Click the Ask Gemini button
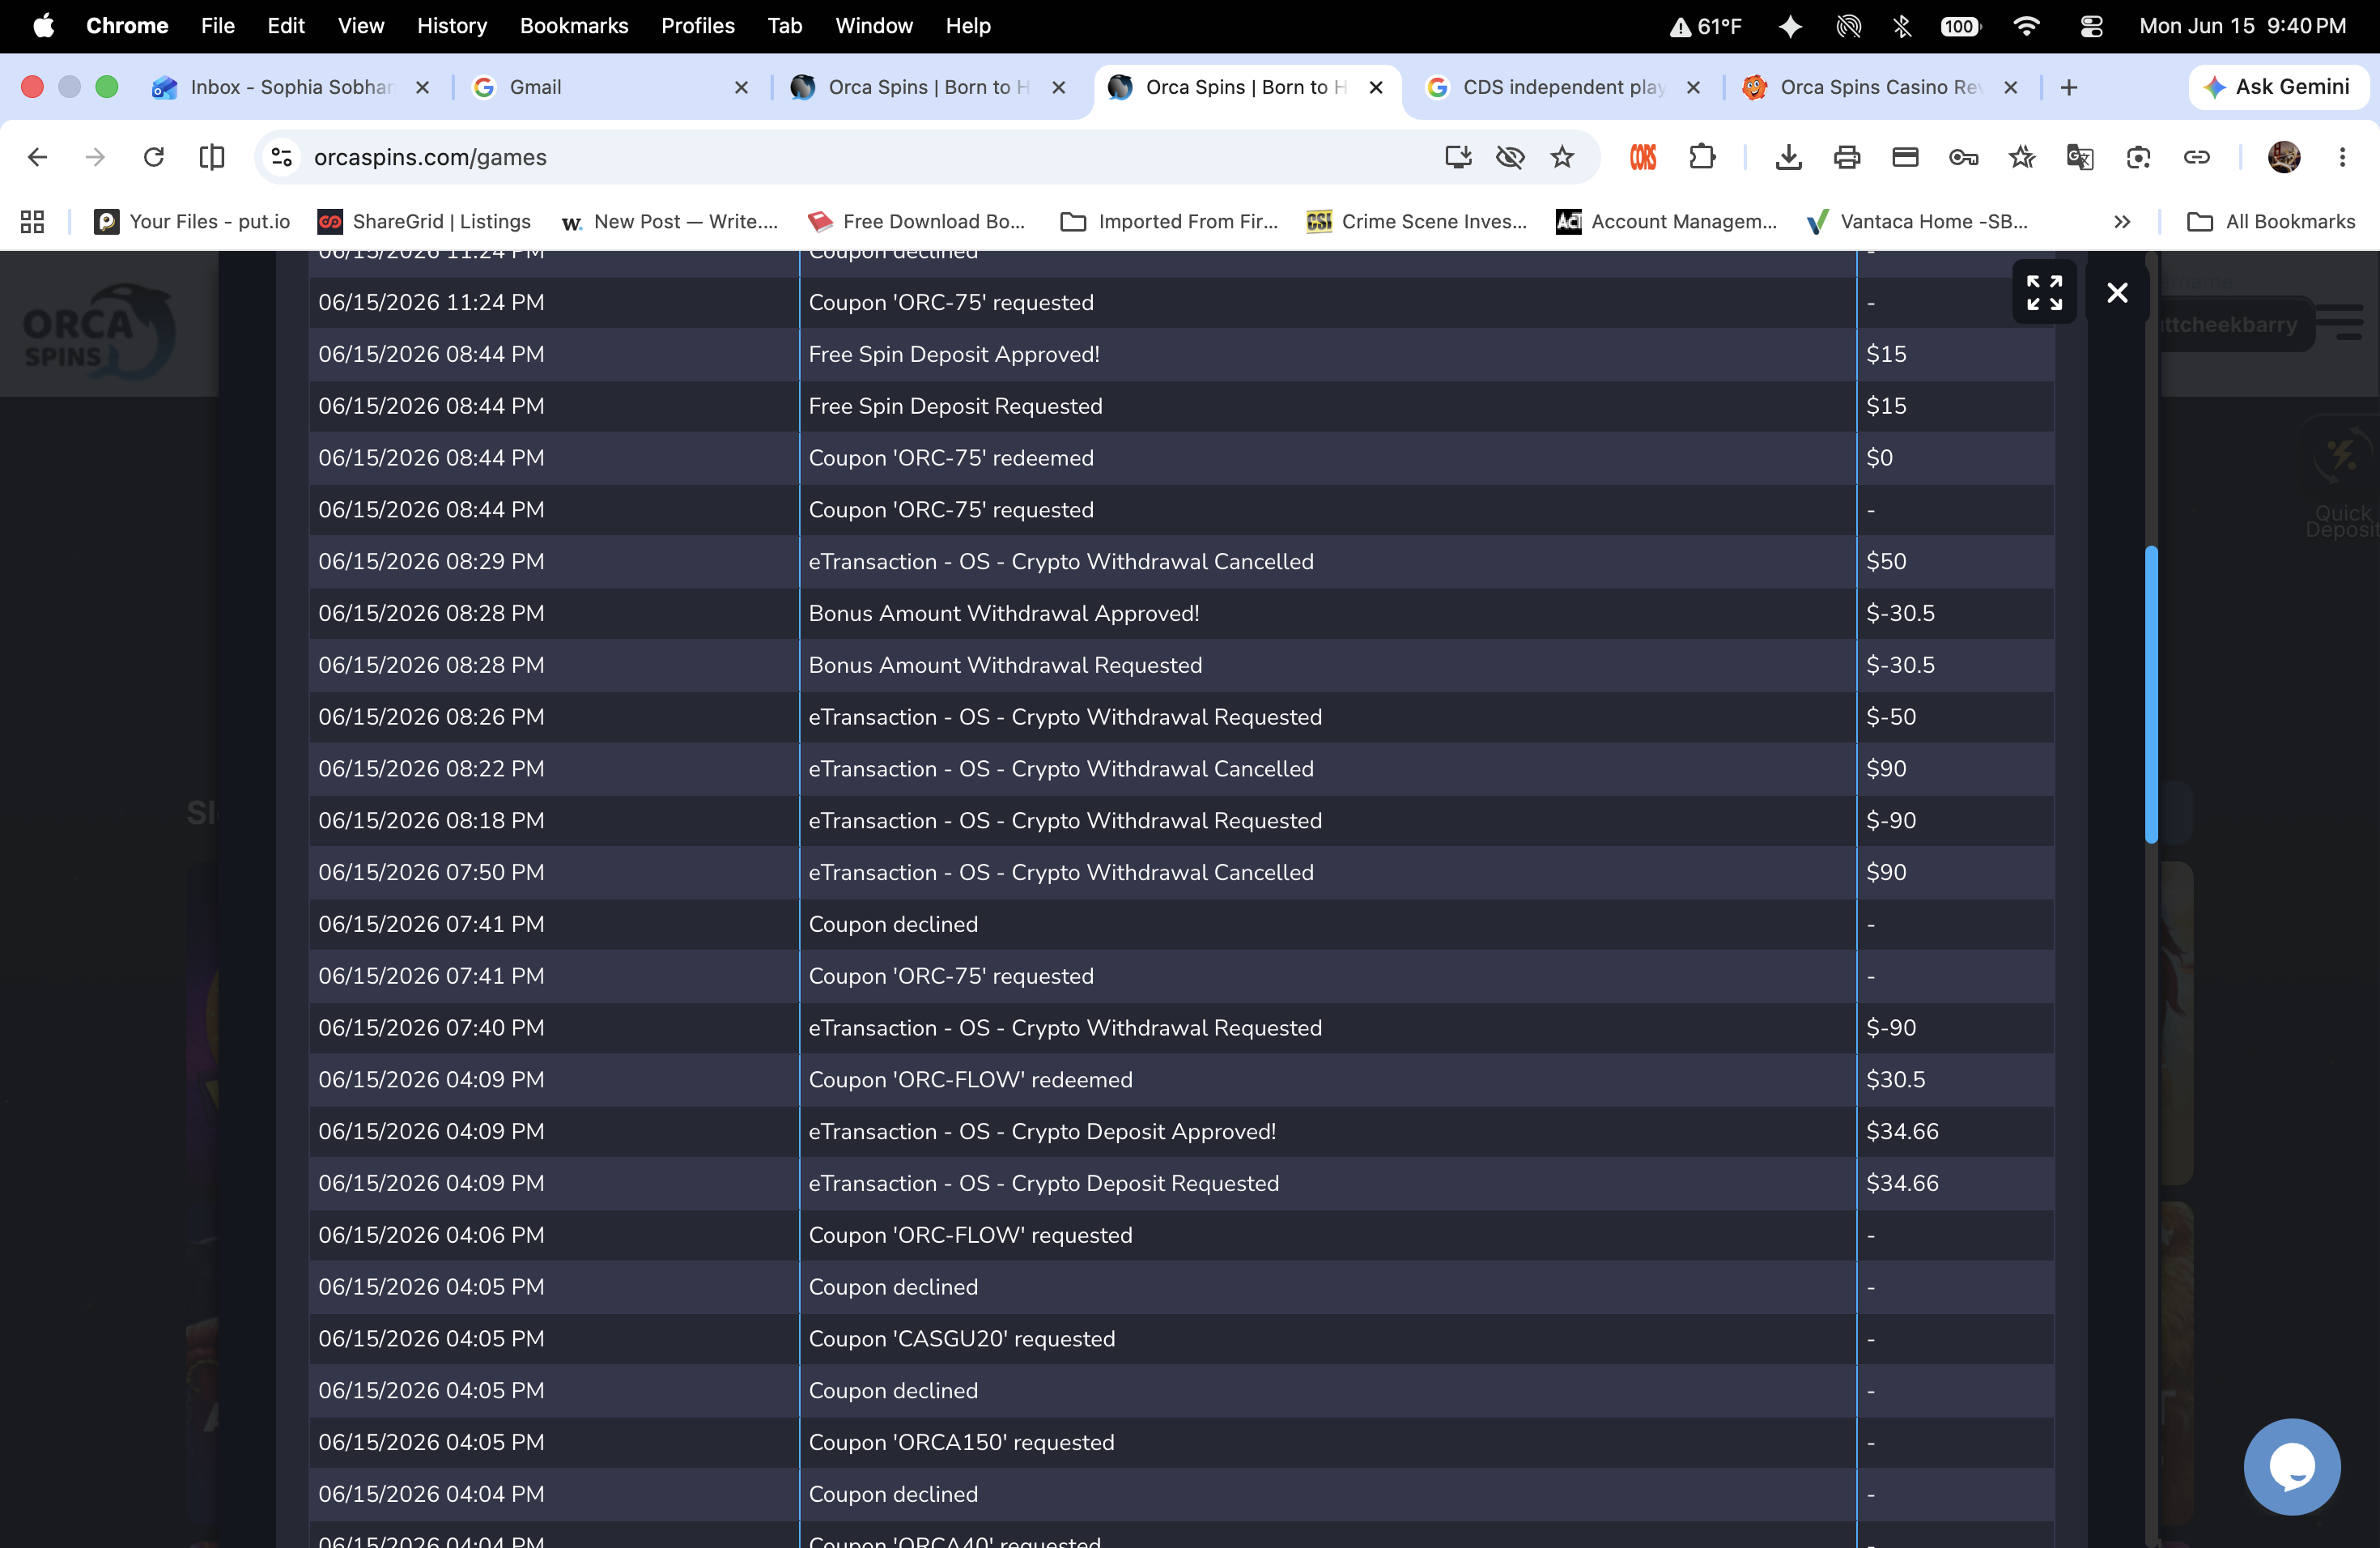Image resolution: width=2380 pixels, height=1548 pixels. tap(2277, 87)
